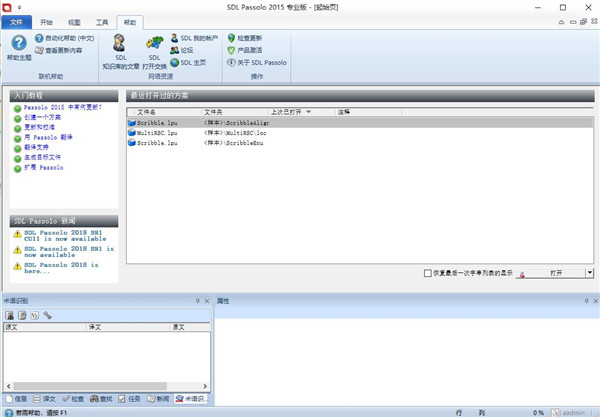Image resolution: width=600 pixels, height=417 pixels.
Task: Go to SDL 主页 homepage
Action: click(x=188, y=62)
